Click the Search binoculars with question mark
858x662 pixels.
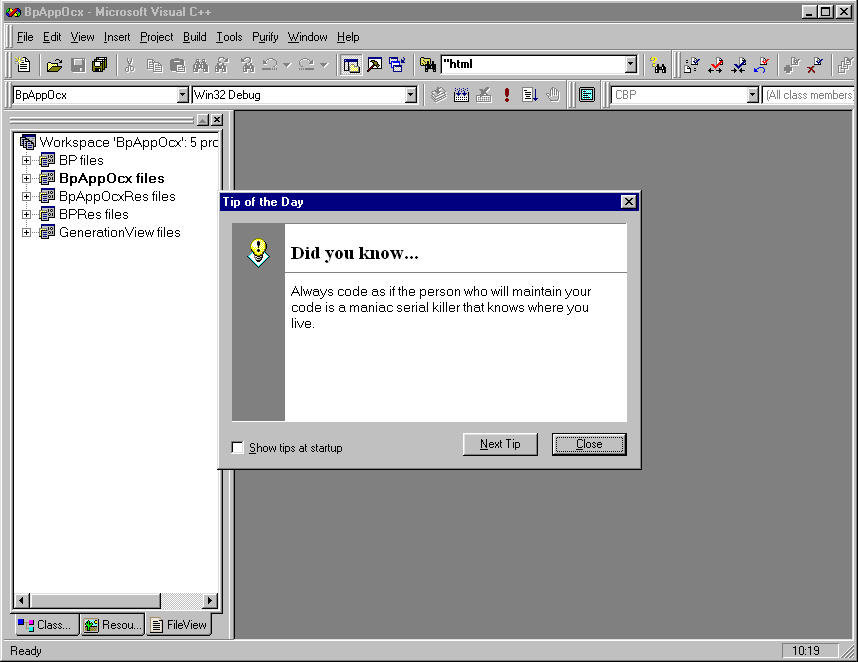pos(658,65)
